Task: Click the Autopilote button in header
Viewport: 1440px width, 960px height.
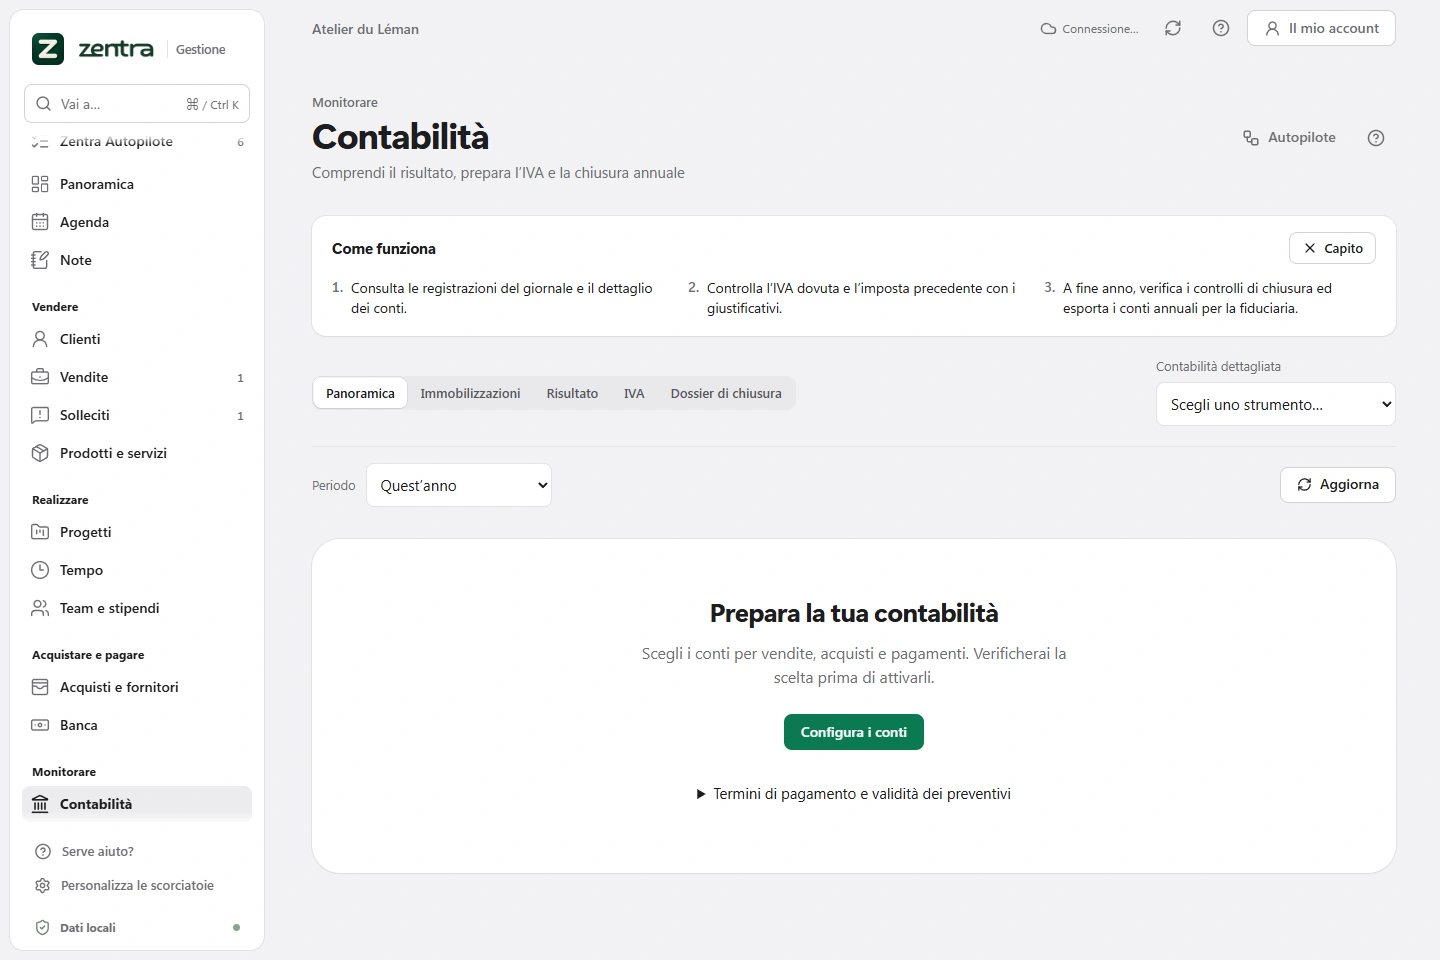Action: [1290, 138]
